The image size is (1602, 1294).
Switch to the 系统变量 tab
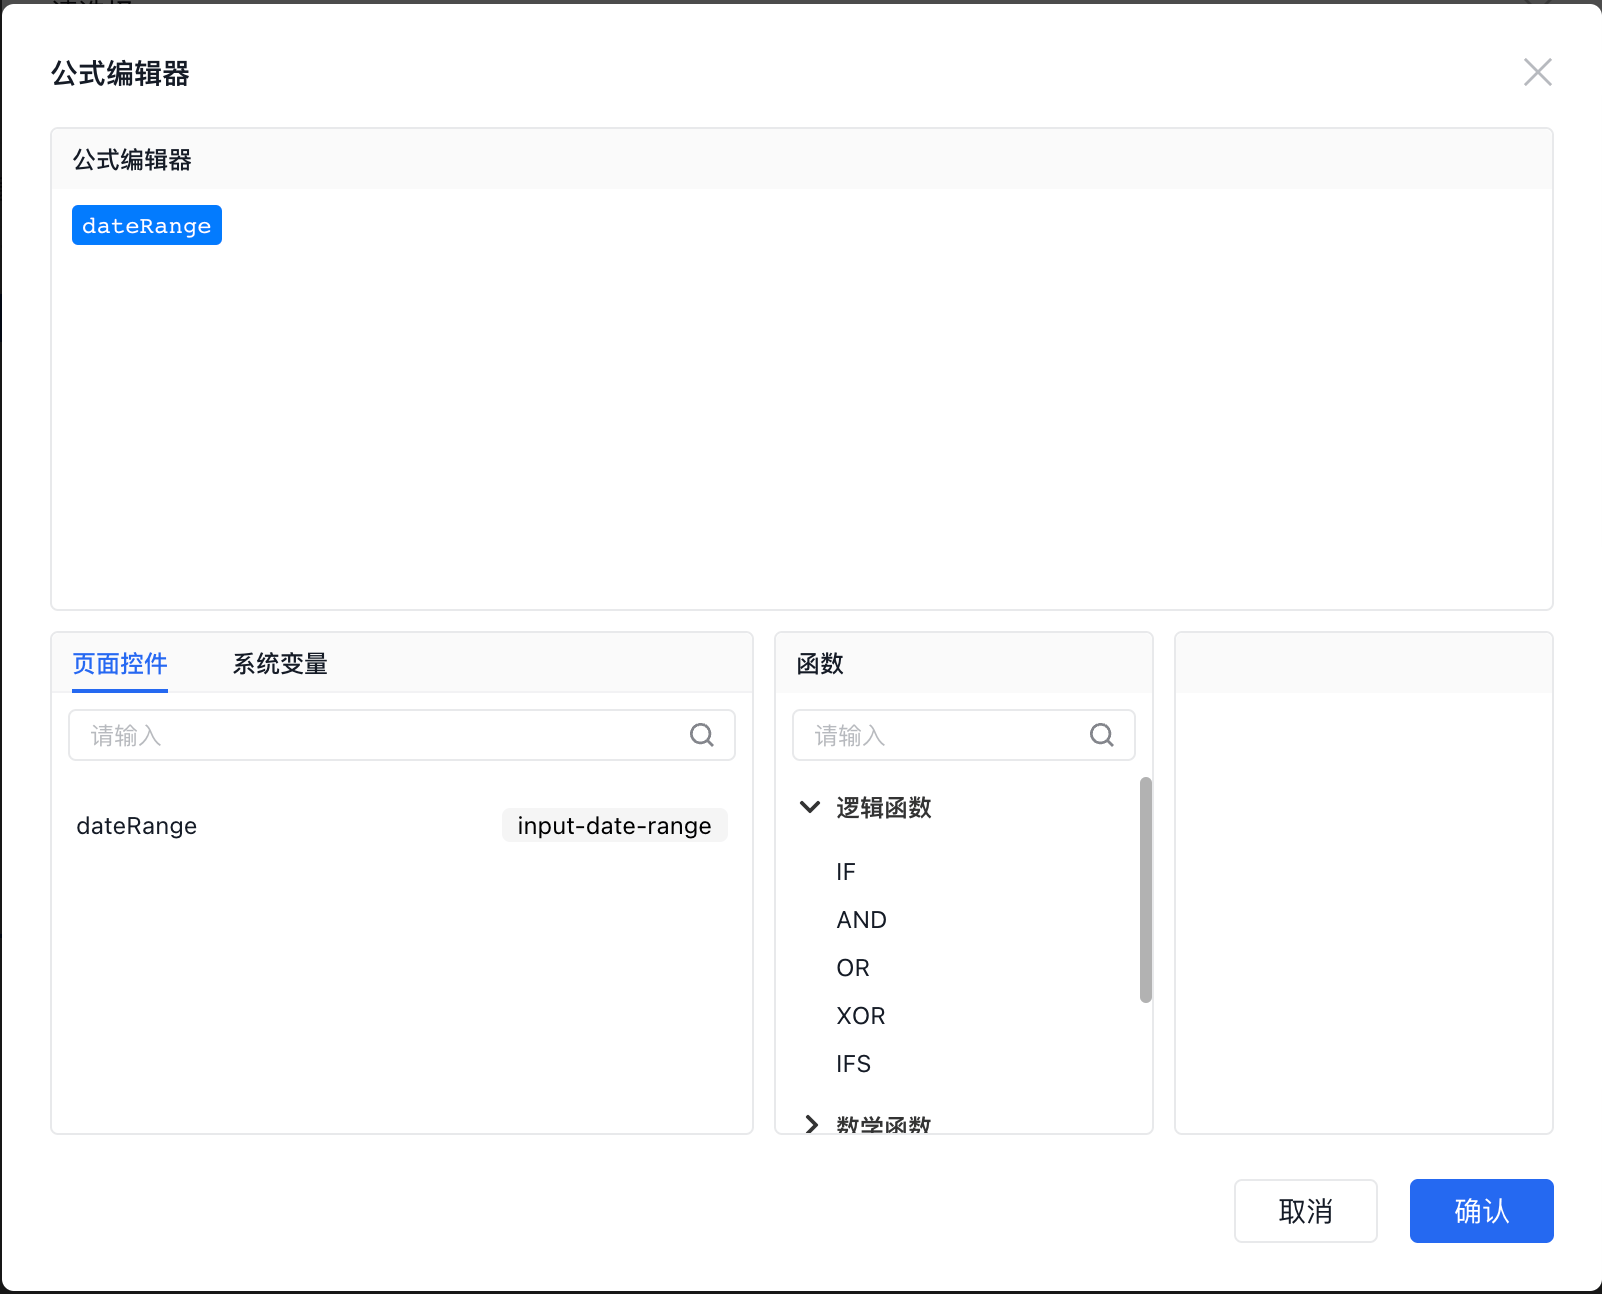click(x=280, y=664)
